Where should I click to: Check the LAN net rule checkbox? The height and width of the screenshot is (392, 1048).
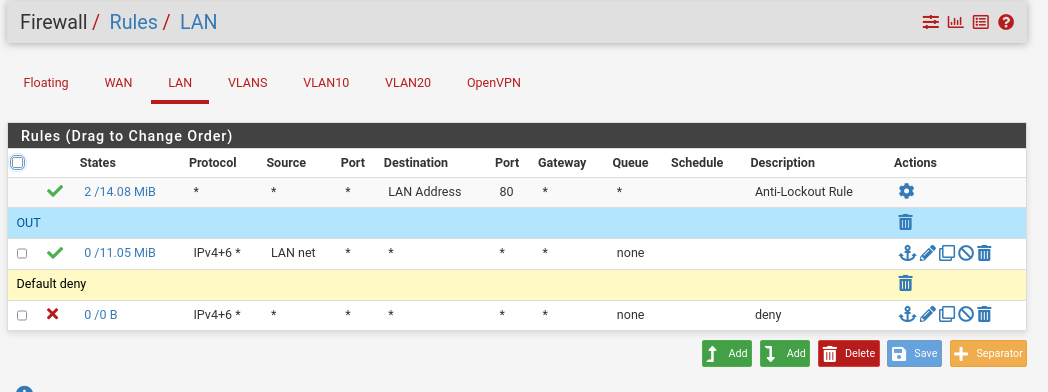(22, 254)
